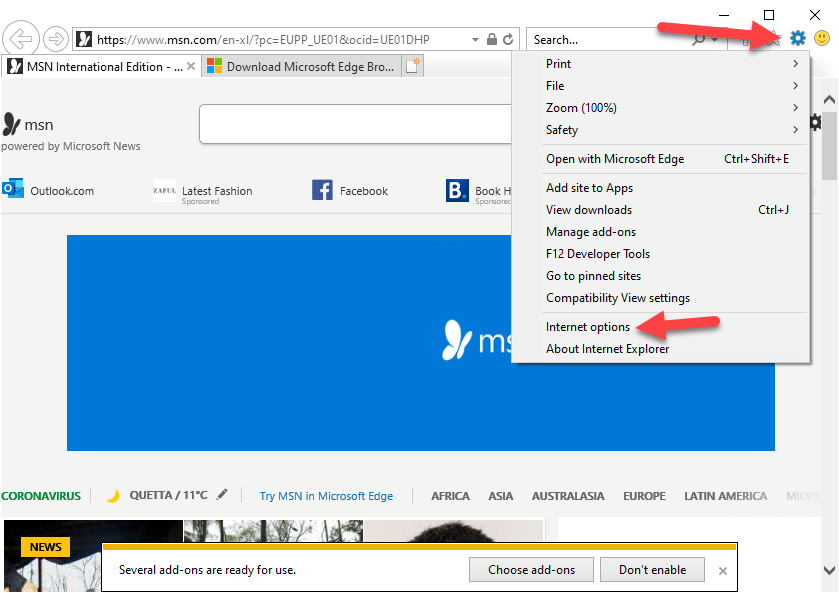Click the Tools gear icon
This screenshot has height=593, width=839.
(797, 39)
